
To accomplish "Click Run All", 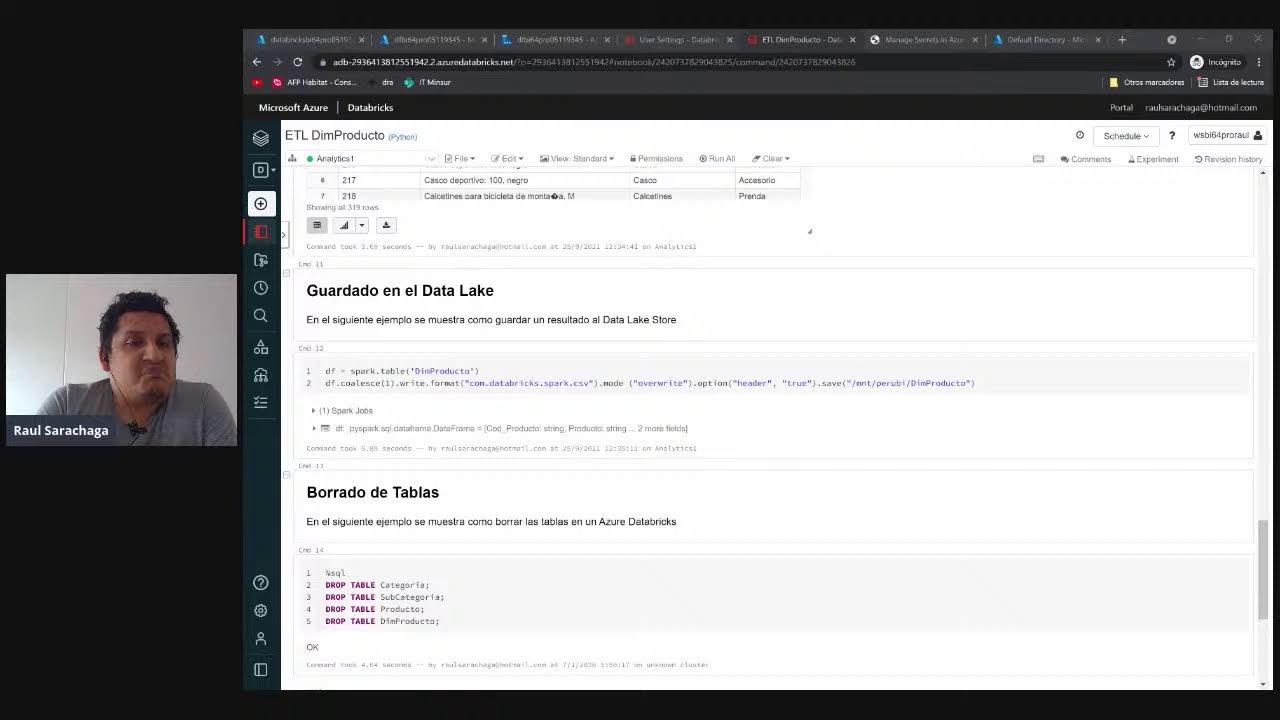I will [x=717, y=159].
